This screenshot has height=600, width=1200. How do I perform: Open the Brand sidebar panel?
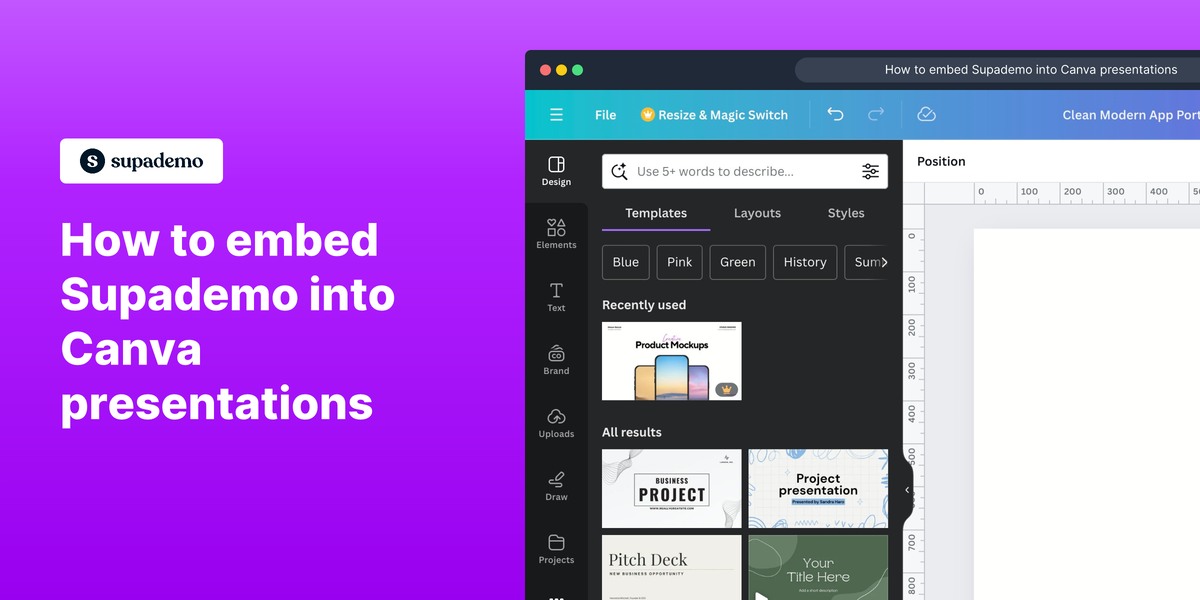(x=556, y=360)
